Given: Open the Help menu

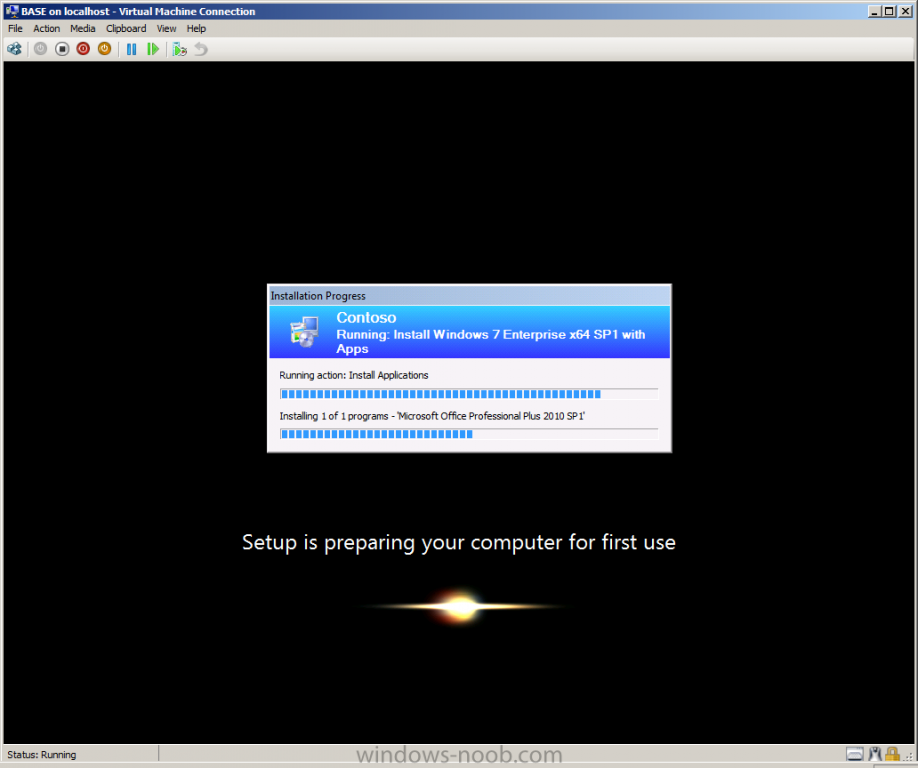Looking at the screenshot, I should [x=196, y=29].
